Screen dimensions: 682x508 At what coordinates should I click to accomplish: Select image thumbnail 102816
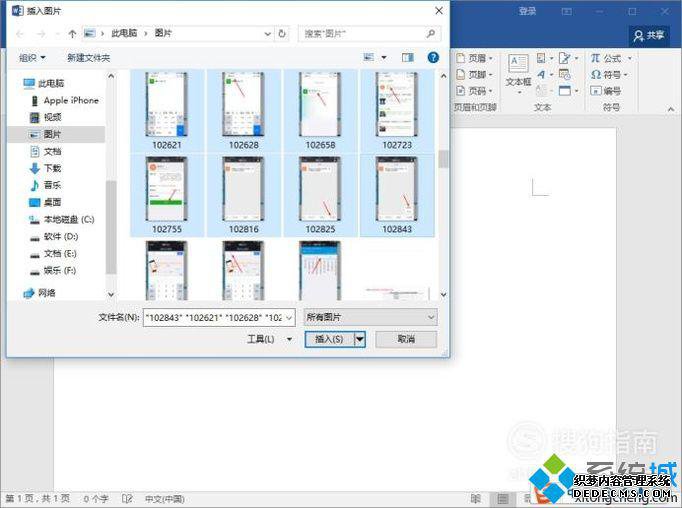click(244, 195)
